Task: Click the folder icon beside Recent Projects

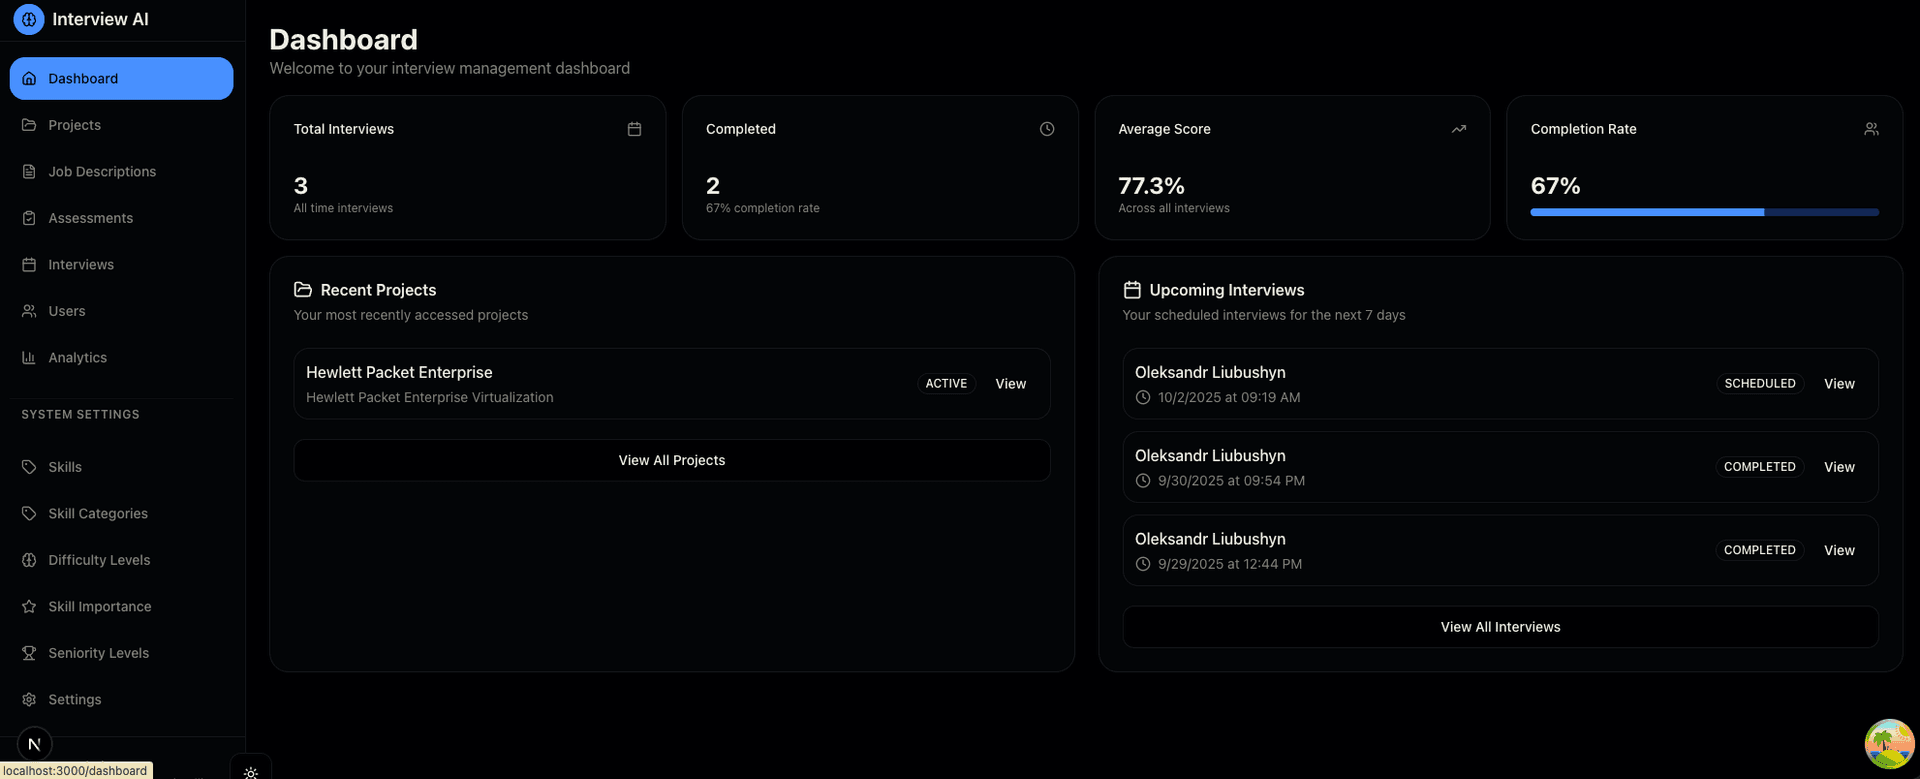Action: tap(303, 290)
